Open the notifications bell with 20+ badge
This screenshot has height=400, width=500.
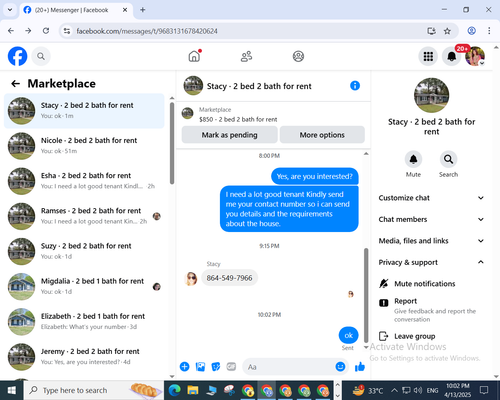pyautogui.click(x=452, y=56)
